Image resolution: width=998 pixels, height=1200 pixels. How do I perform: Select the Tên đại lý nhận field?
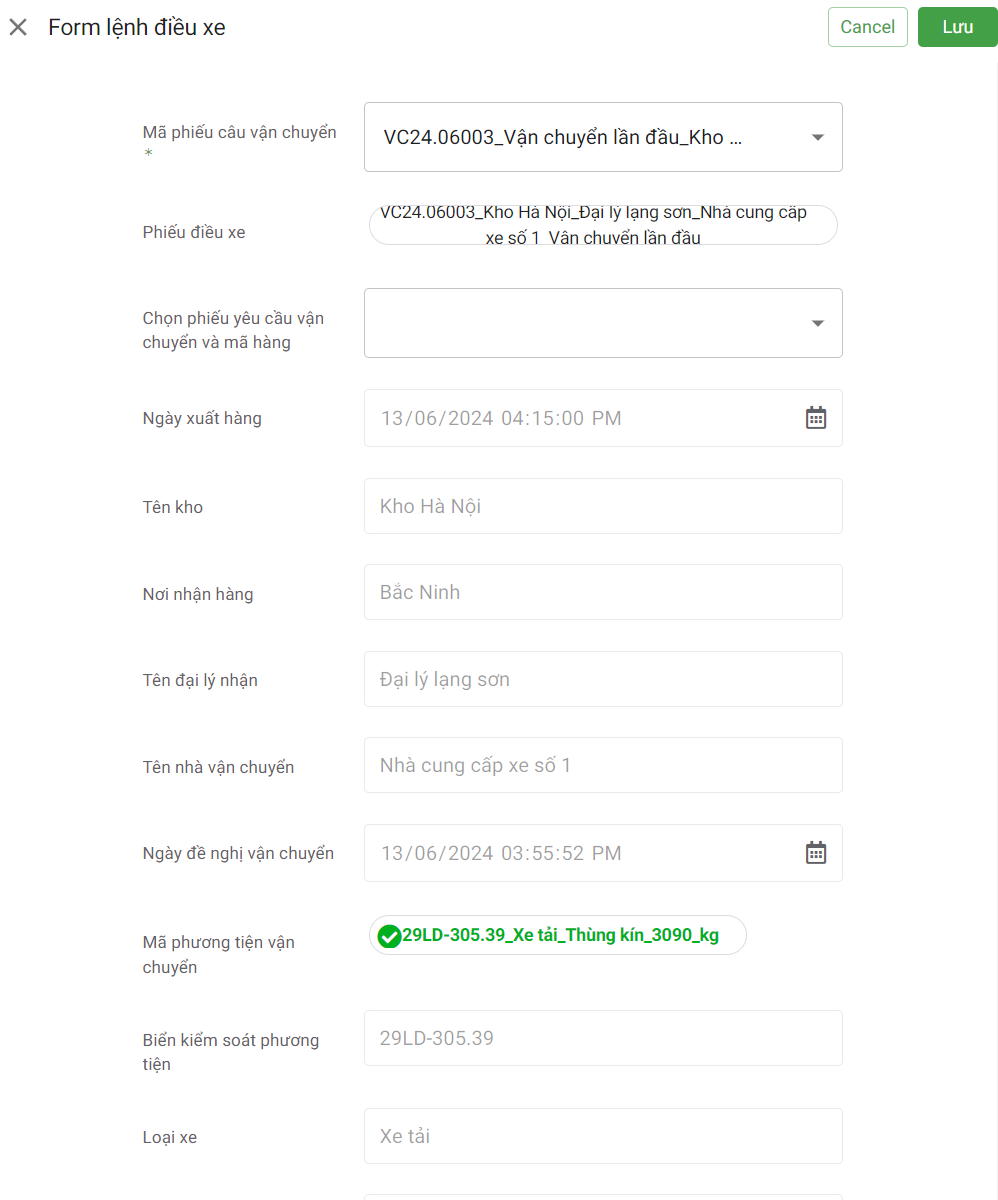click(603, 679)
